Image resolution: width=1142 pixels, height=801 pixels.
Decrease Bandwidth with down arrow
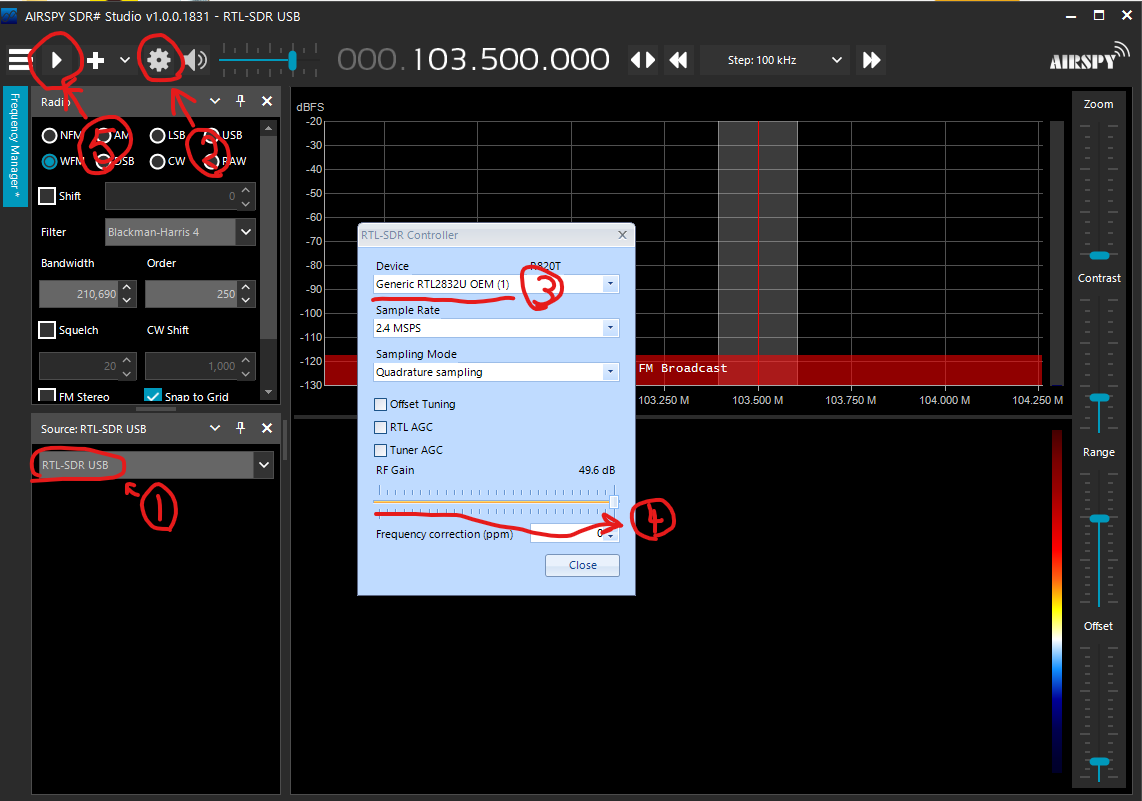pos(127,300)
